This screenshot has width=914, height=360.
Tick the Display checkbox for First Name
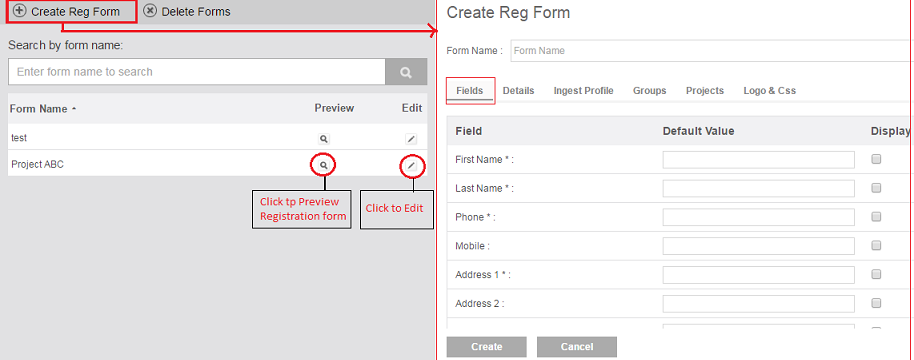pos(876,159)
